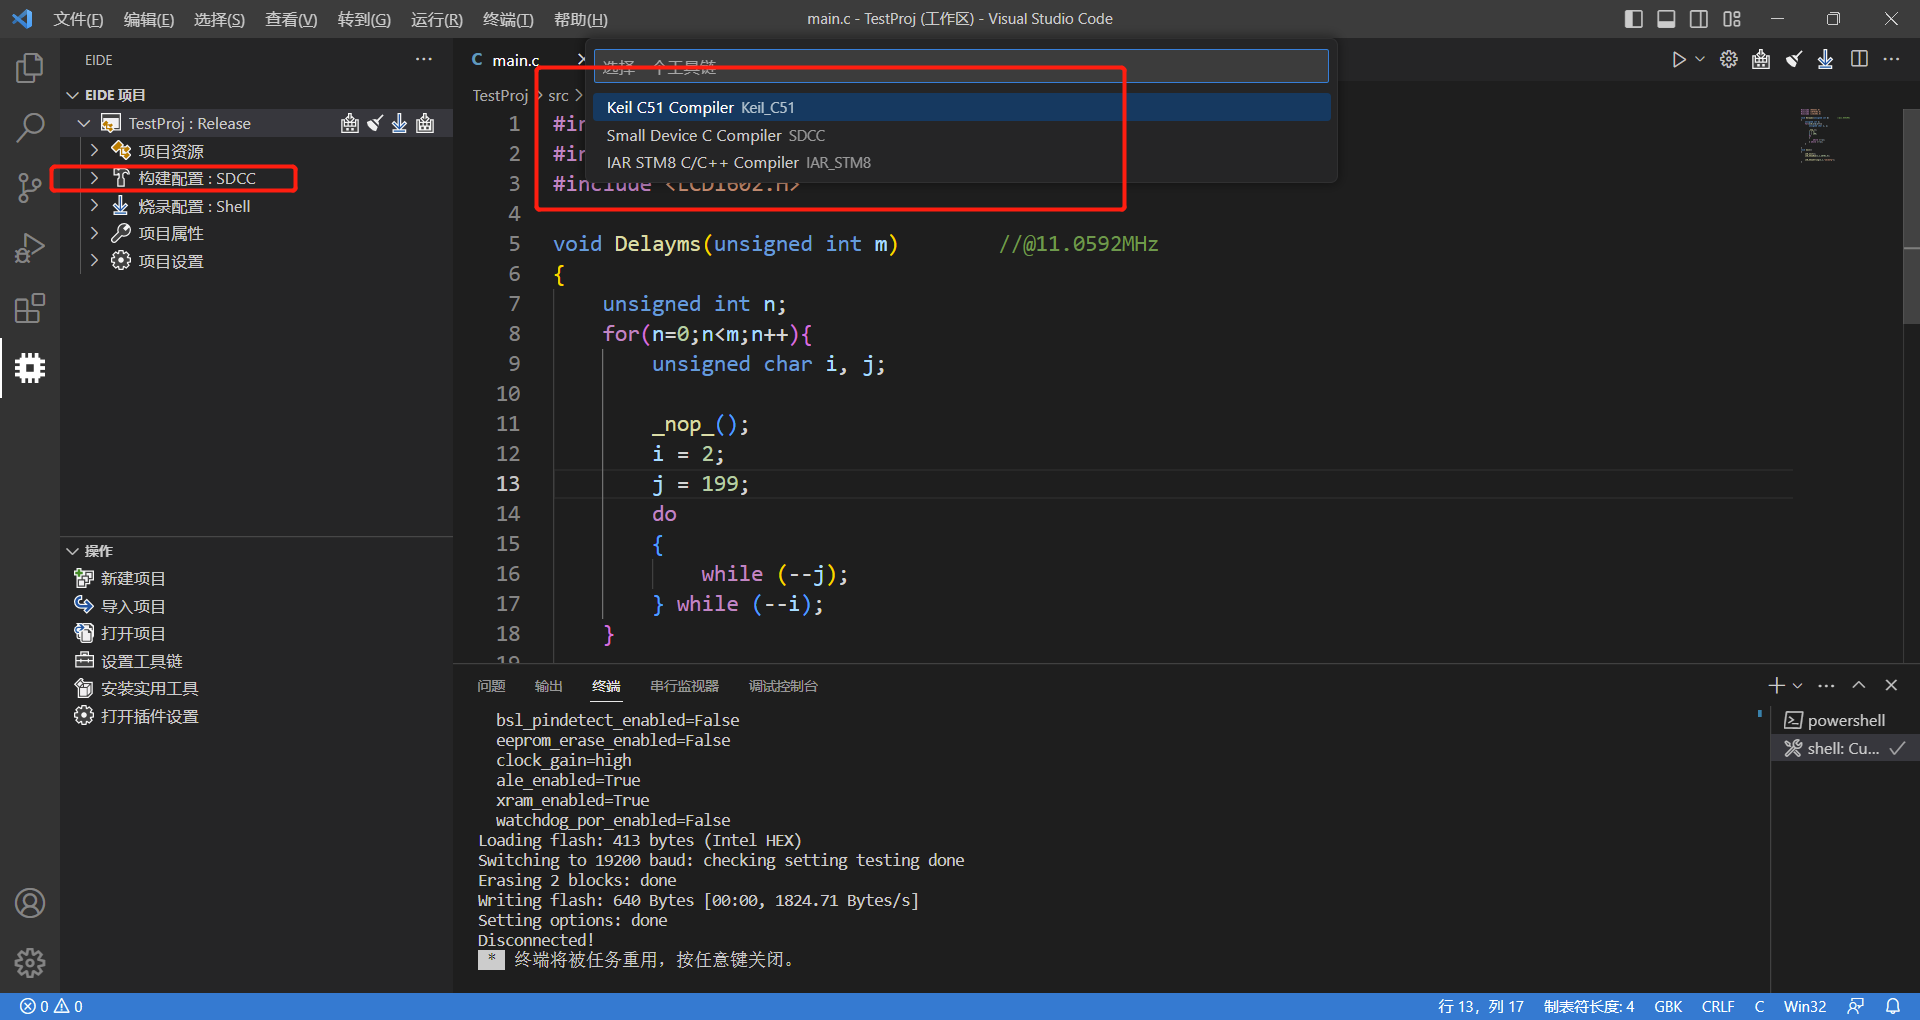Image resolution: width=1920 pixels, height=1020 pixels.
Task: Open the Search view in activity bar
Action: 30,127
